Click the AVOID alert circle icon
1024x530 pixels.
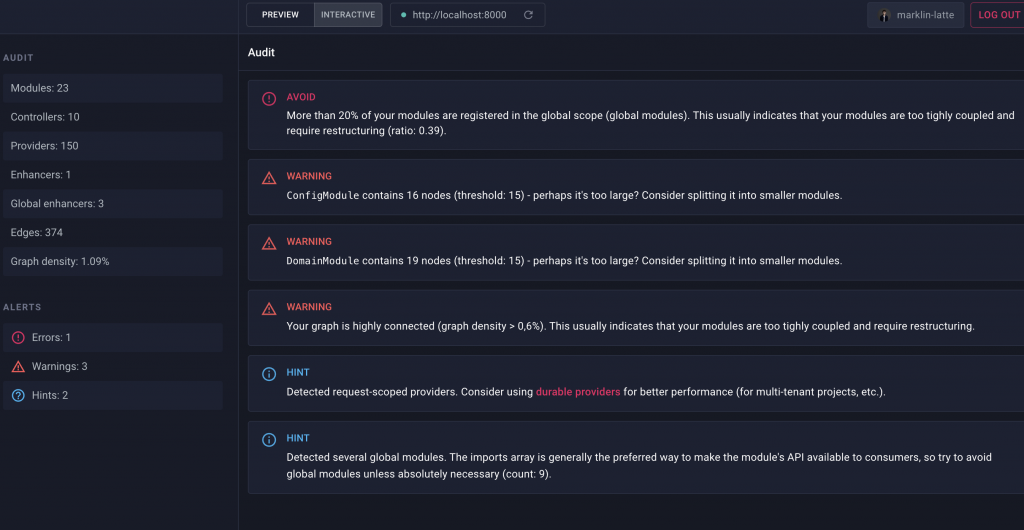pyautogui.click(x=269, y=98)
